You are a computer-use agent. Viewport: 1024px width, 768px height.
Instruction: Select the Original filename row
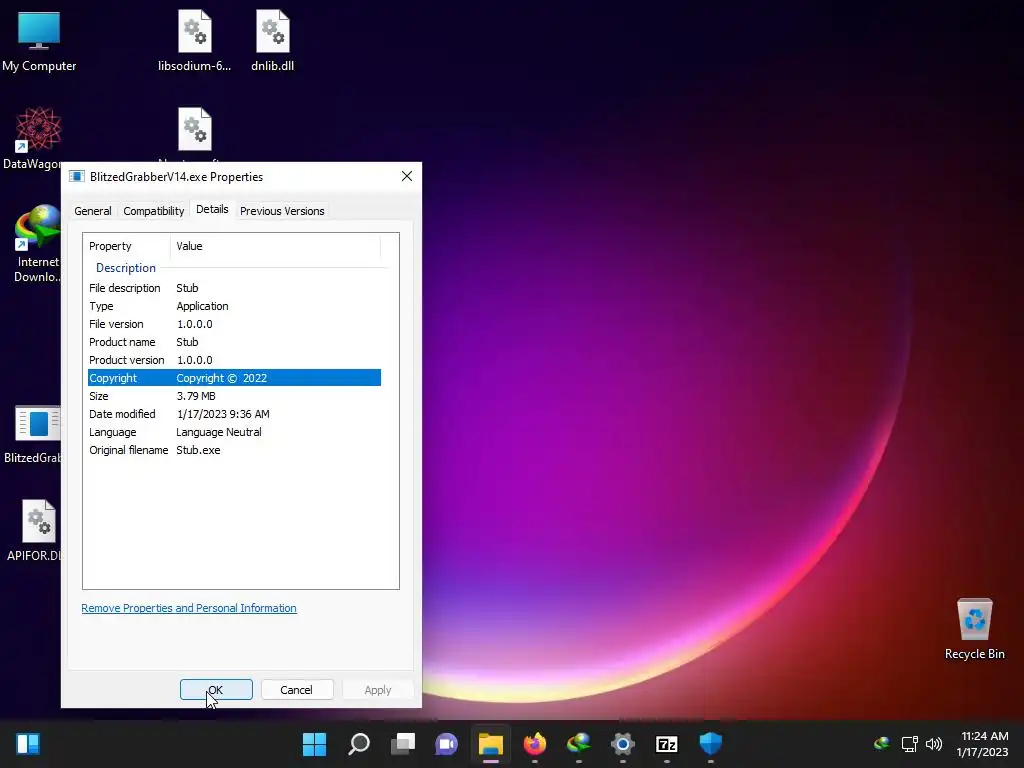click(x=234, y=450)
